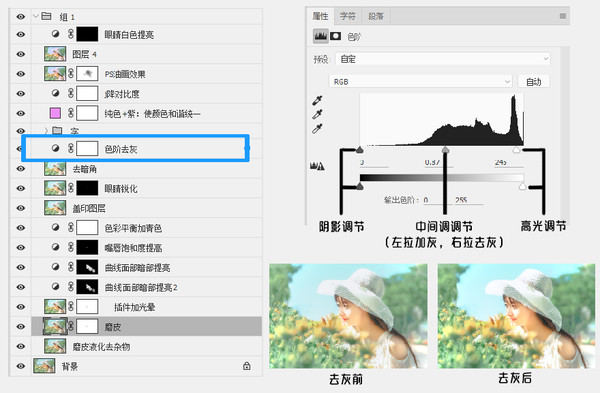Viewport: 600px width, 393px height.
Task: Switch to the 字符 tab
Action: tap(347, 16)
